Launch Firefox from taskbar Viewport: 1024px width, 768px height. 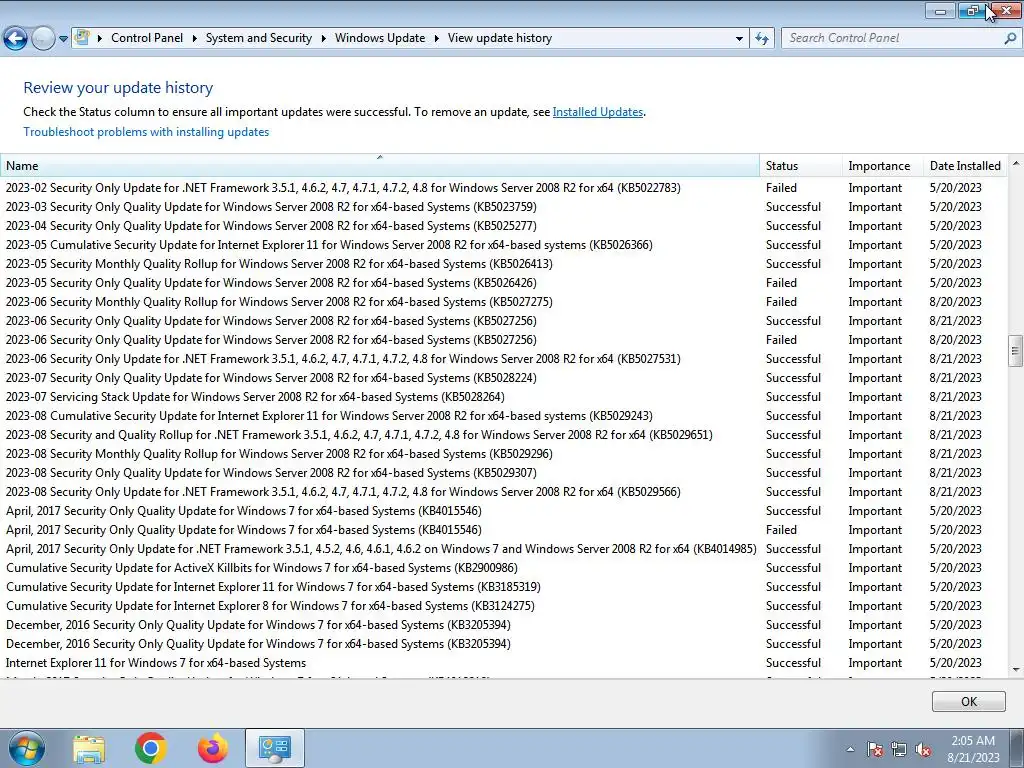point(213,748)
